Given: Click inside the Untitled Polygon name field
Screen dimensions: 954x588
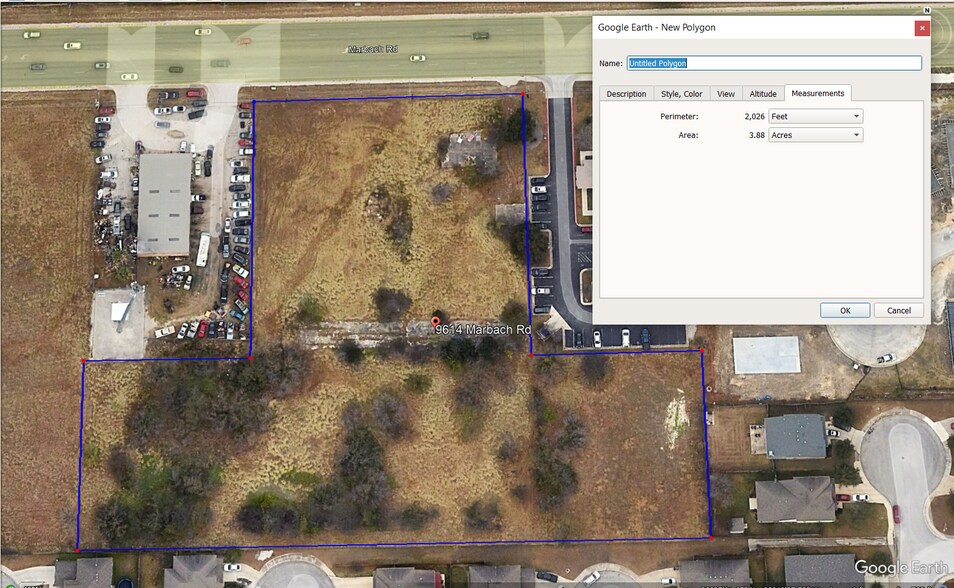Looking at the screenshot, I should (x=770, y=62).
